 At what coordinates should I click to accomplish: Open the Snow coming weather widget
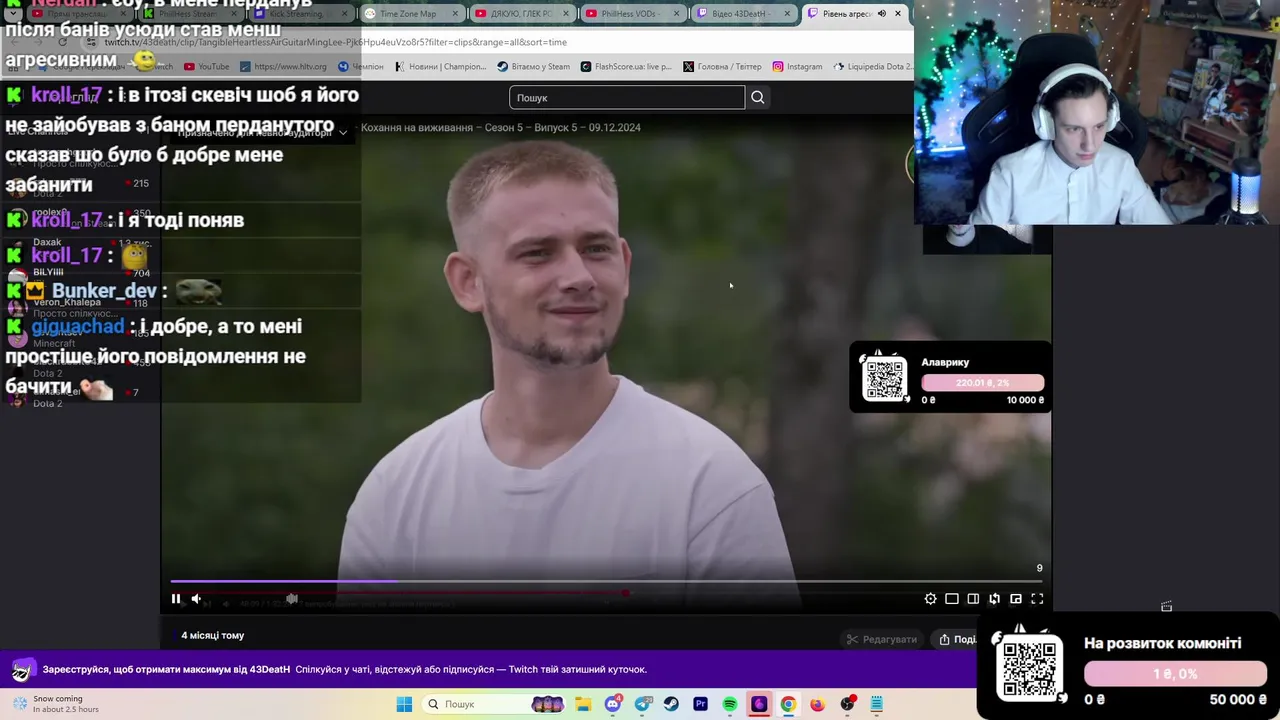[x=55, y=704]
